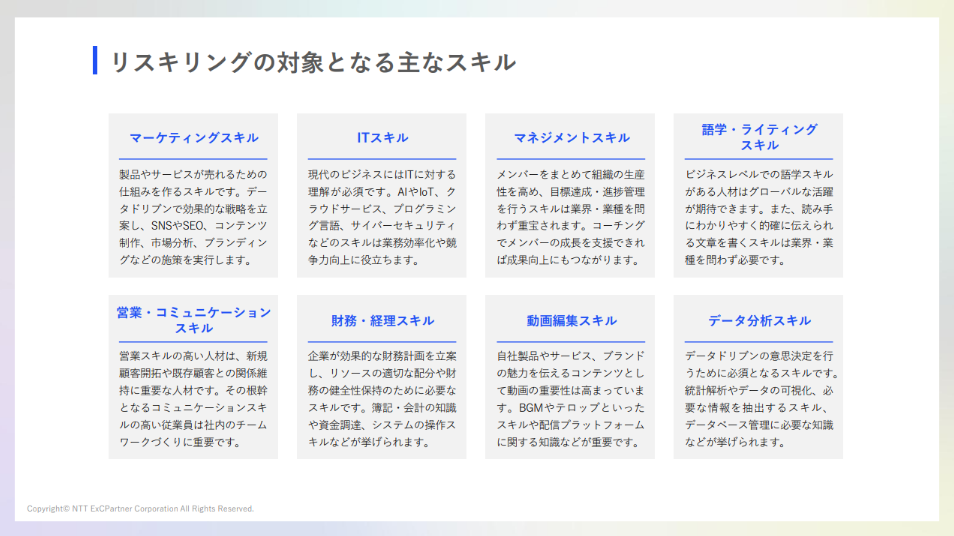Image resolution: width=954 pixels, height=536 pixels.
Task: Click the マネジメントスキル heading
Action: 571,138
